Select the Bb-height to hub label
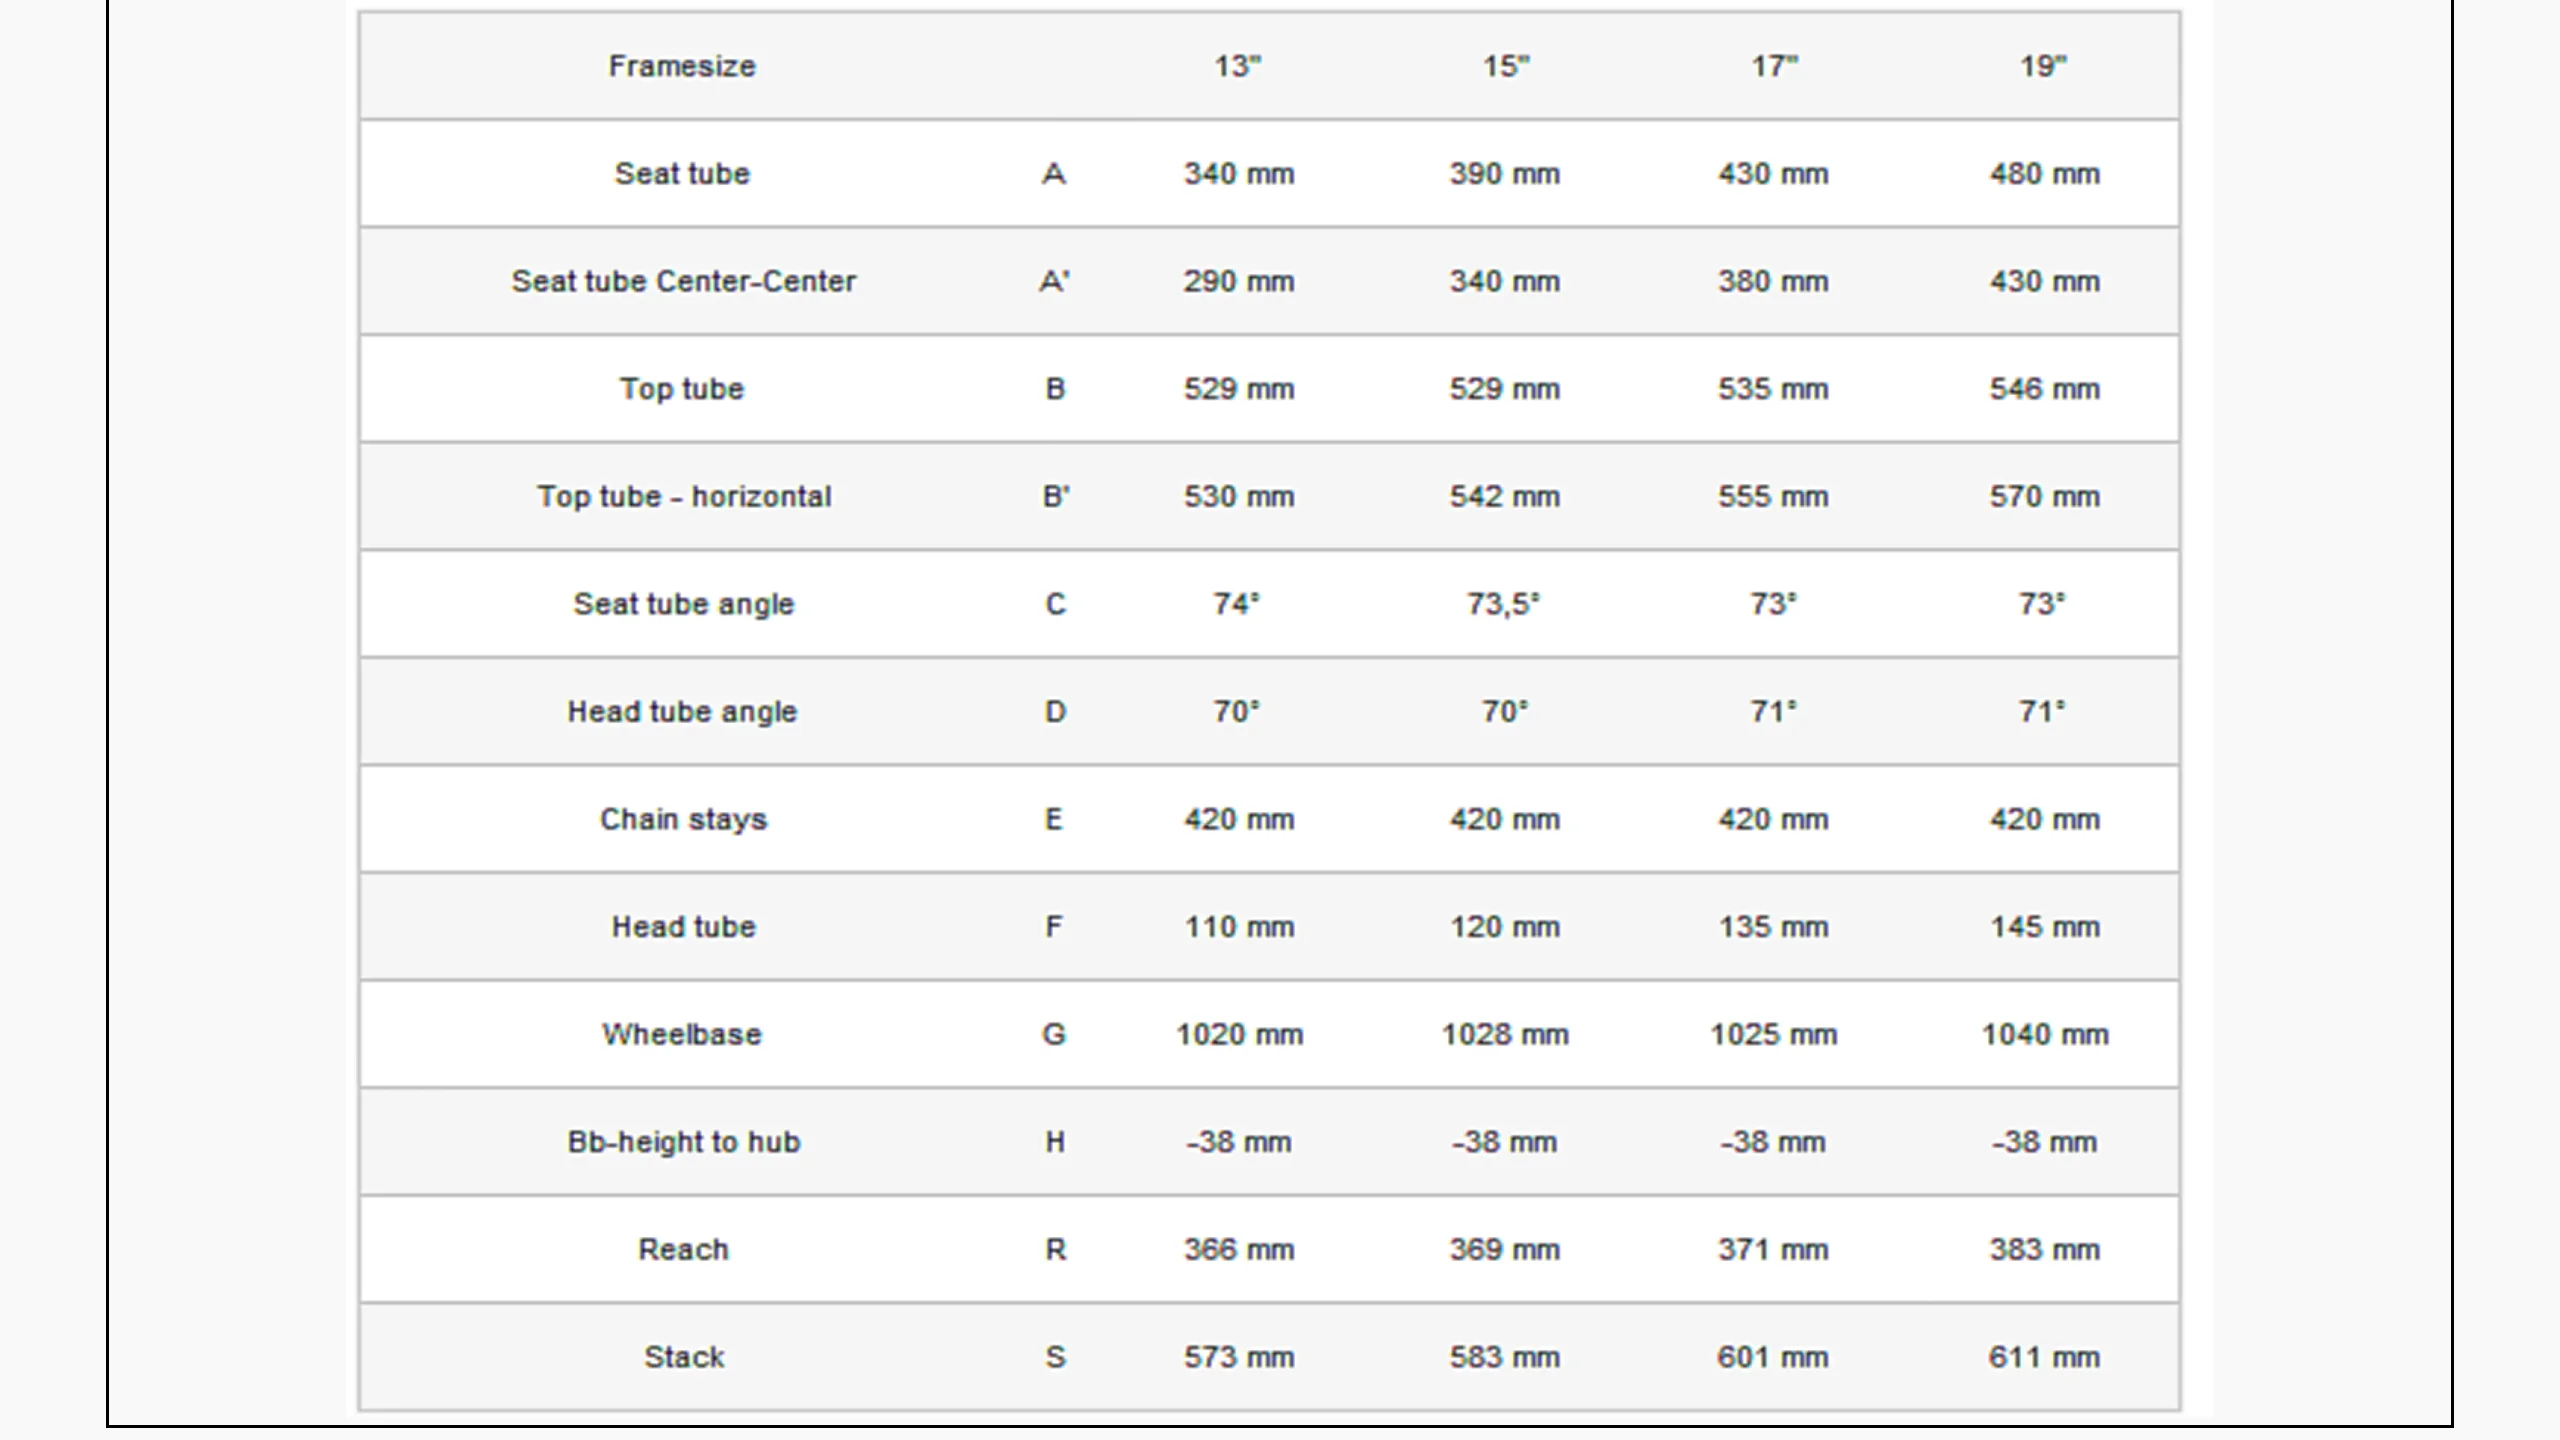This screenshot has width=2560, height=1440. (x=684, y=1142)
